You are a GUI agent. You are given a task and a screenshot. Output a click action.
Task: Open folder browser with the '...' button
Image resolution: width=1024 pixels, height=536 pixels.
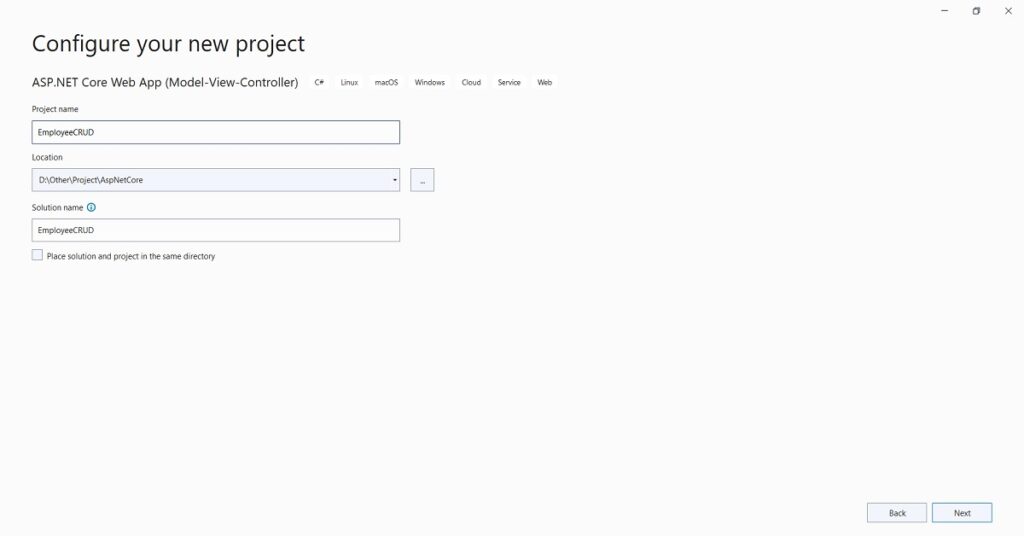tap(422, 180)
